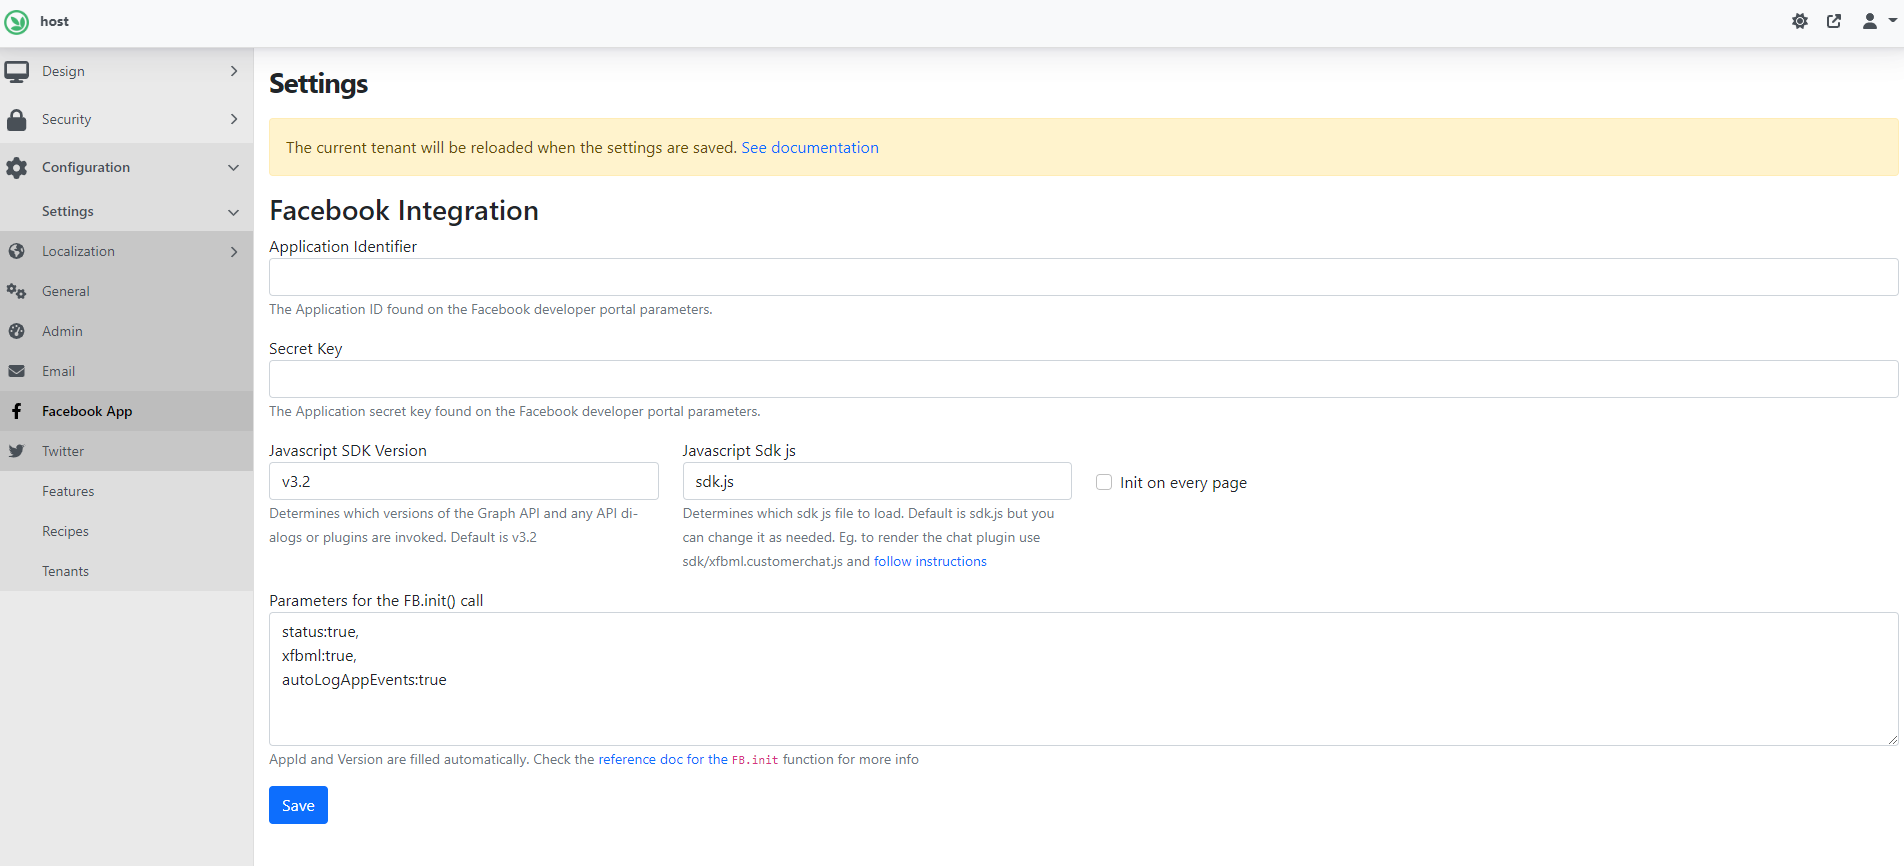Click the Javascript SDK Version label
Viewport: 1904px width, 866px height.
pyautogui.click(x=348, y=450)
